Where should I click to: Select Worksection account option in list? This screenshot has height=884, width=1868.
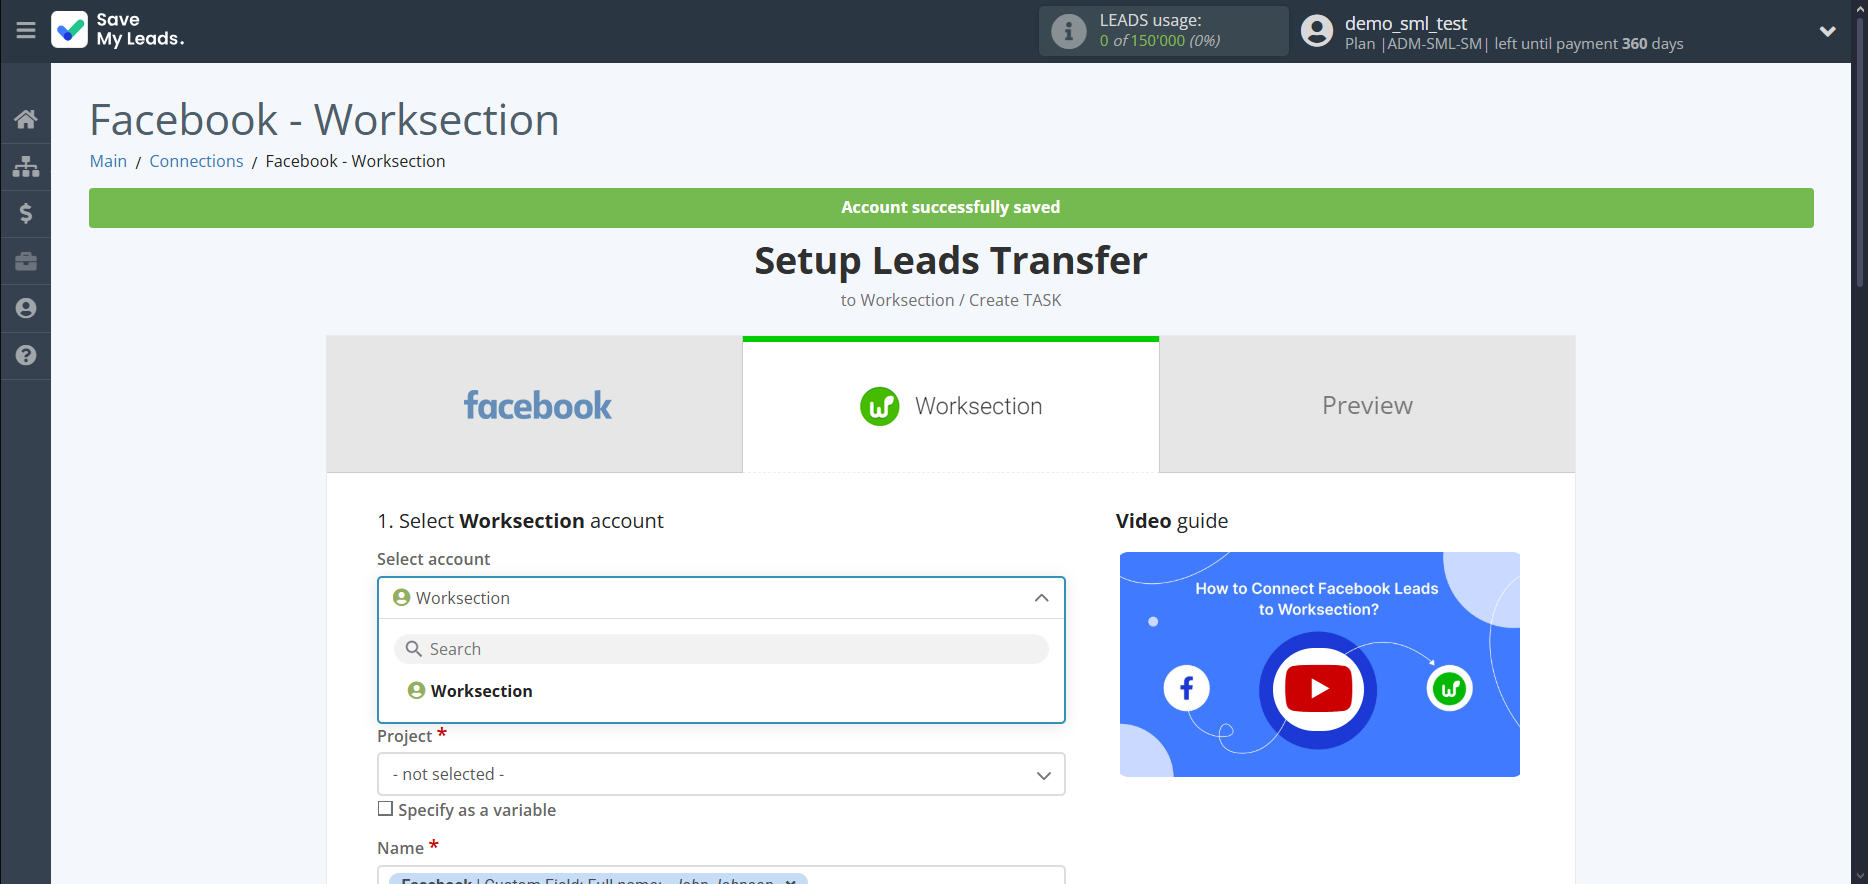481,691
